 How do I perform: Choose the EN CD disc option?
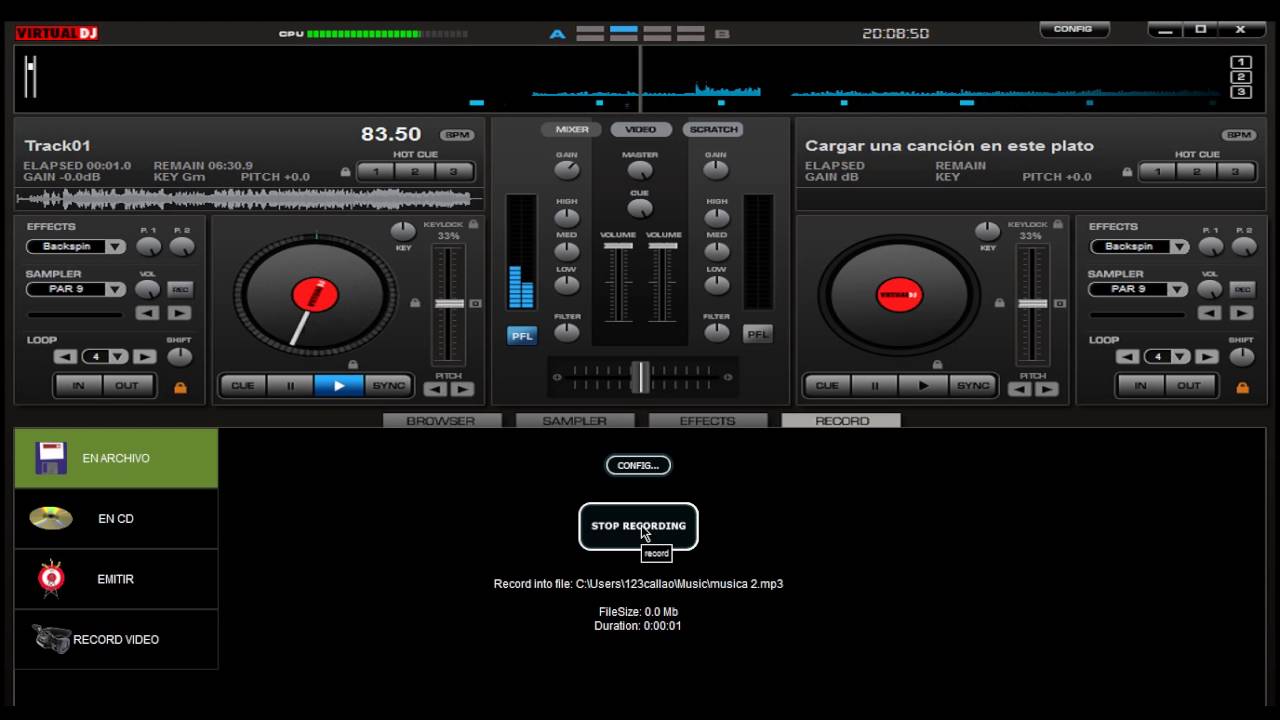(116, 519)
